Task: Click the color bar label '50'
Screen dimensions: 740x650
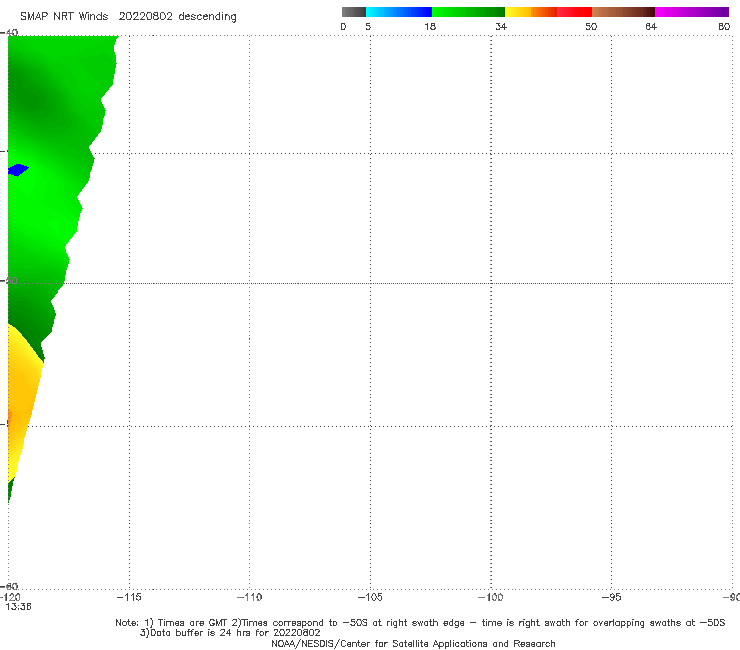Action: (x=591, y=27)
